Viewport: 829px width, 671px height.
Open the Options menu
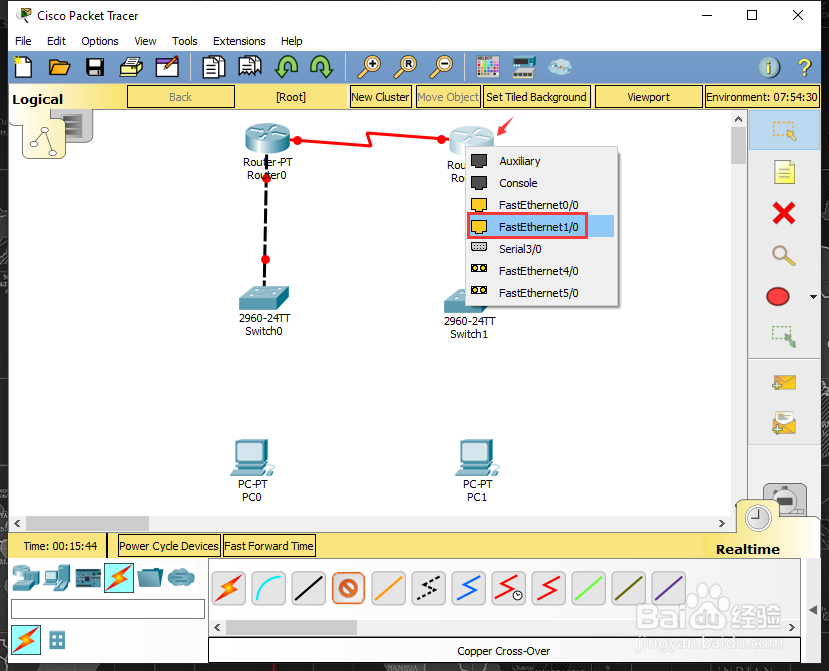click(99, 41)
